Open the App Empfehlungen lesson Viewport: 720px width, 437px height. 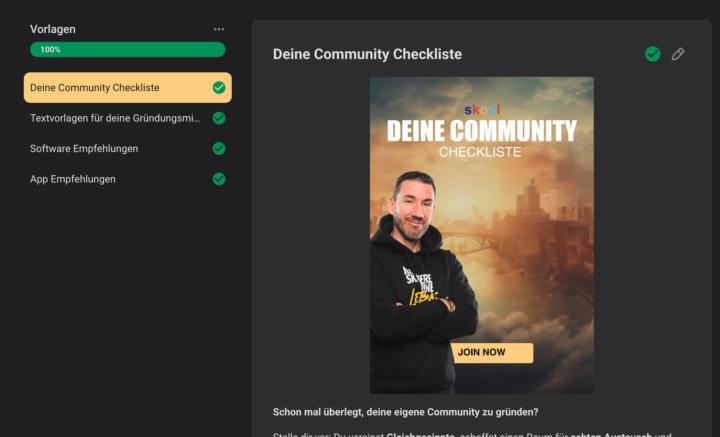tap(128, 179)
